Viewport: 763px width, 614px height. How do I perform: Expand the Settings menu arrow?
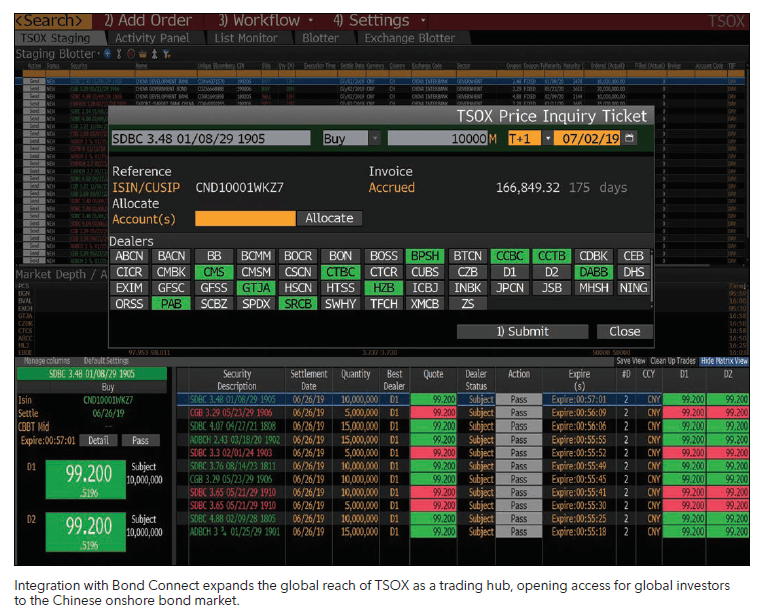click(423, 21)
